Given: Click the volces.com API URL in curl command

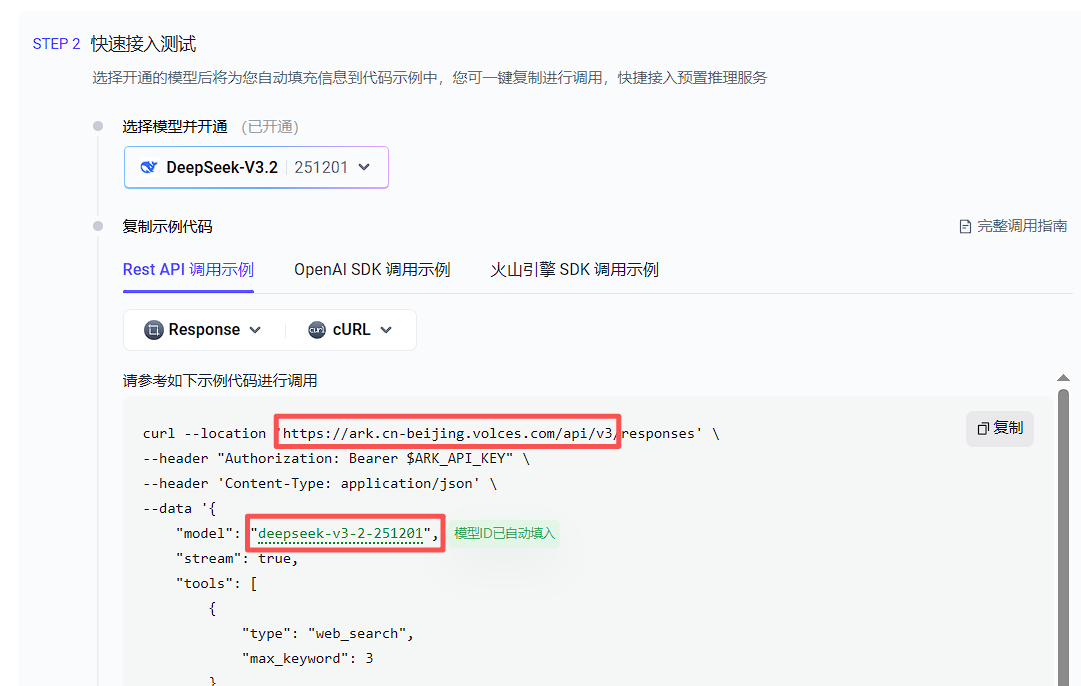Looking at the screenshot, I should (x=450, y=433).
